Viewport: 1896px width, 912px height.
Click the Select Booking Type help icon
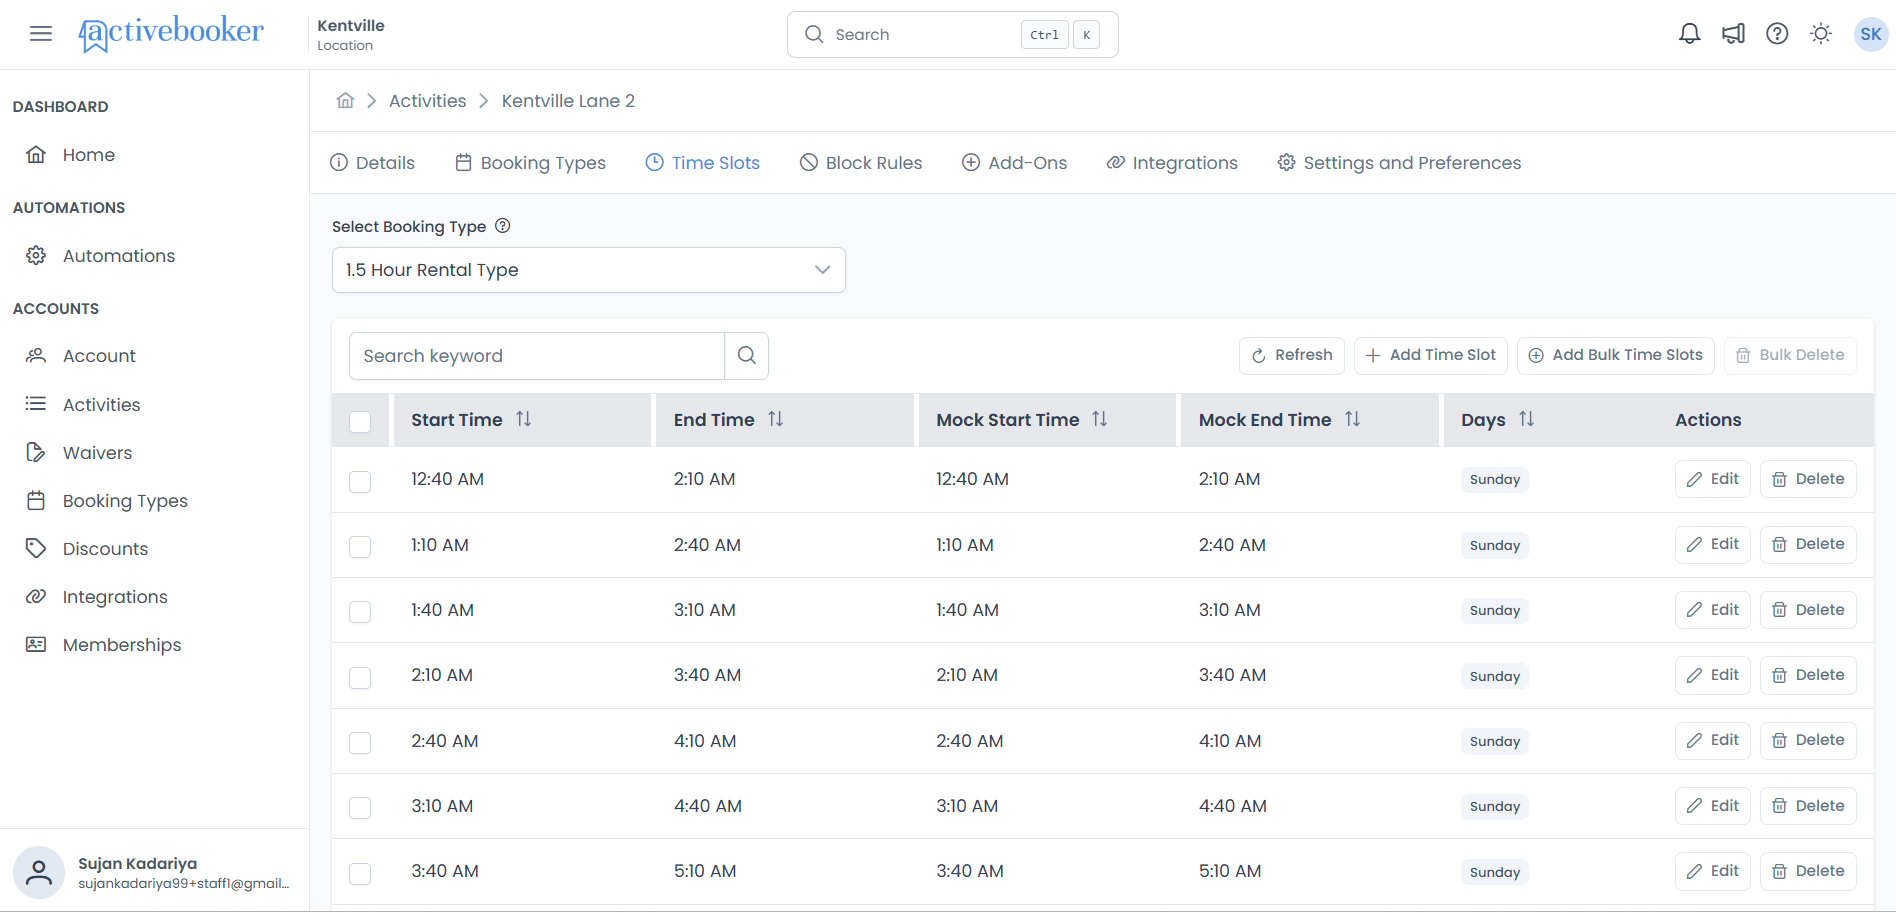503,226
